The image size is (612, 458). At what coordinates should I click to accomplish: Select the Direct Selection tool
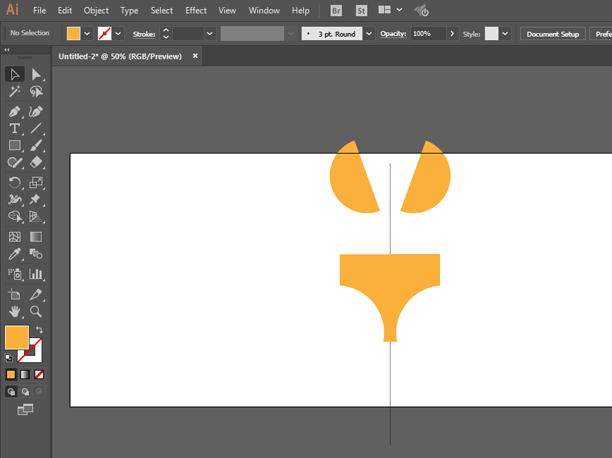click(x=37, y=74)
